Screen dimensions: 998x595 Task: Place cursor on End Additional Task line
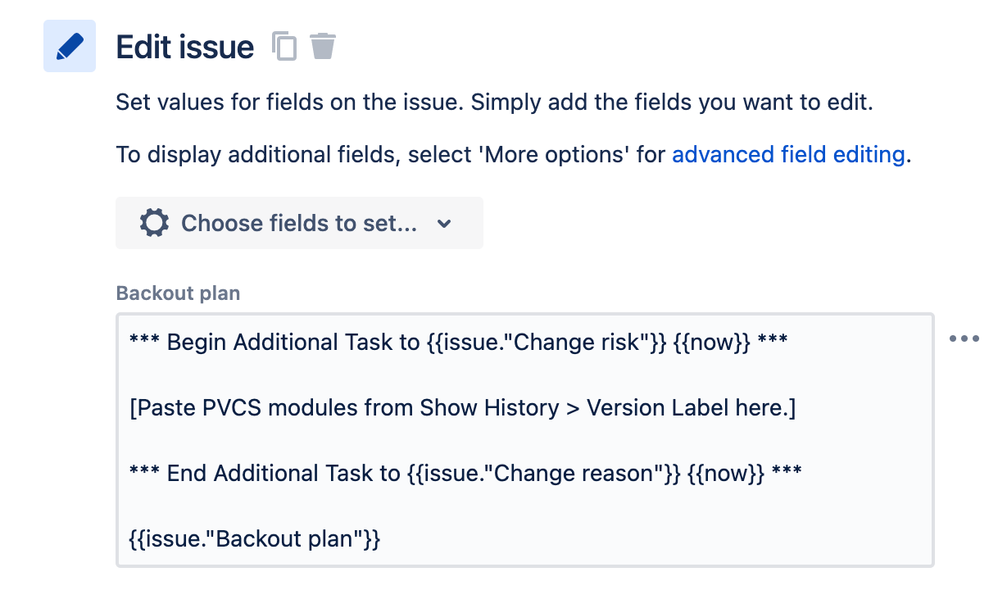[x=465, y=473]
